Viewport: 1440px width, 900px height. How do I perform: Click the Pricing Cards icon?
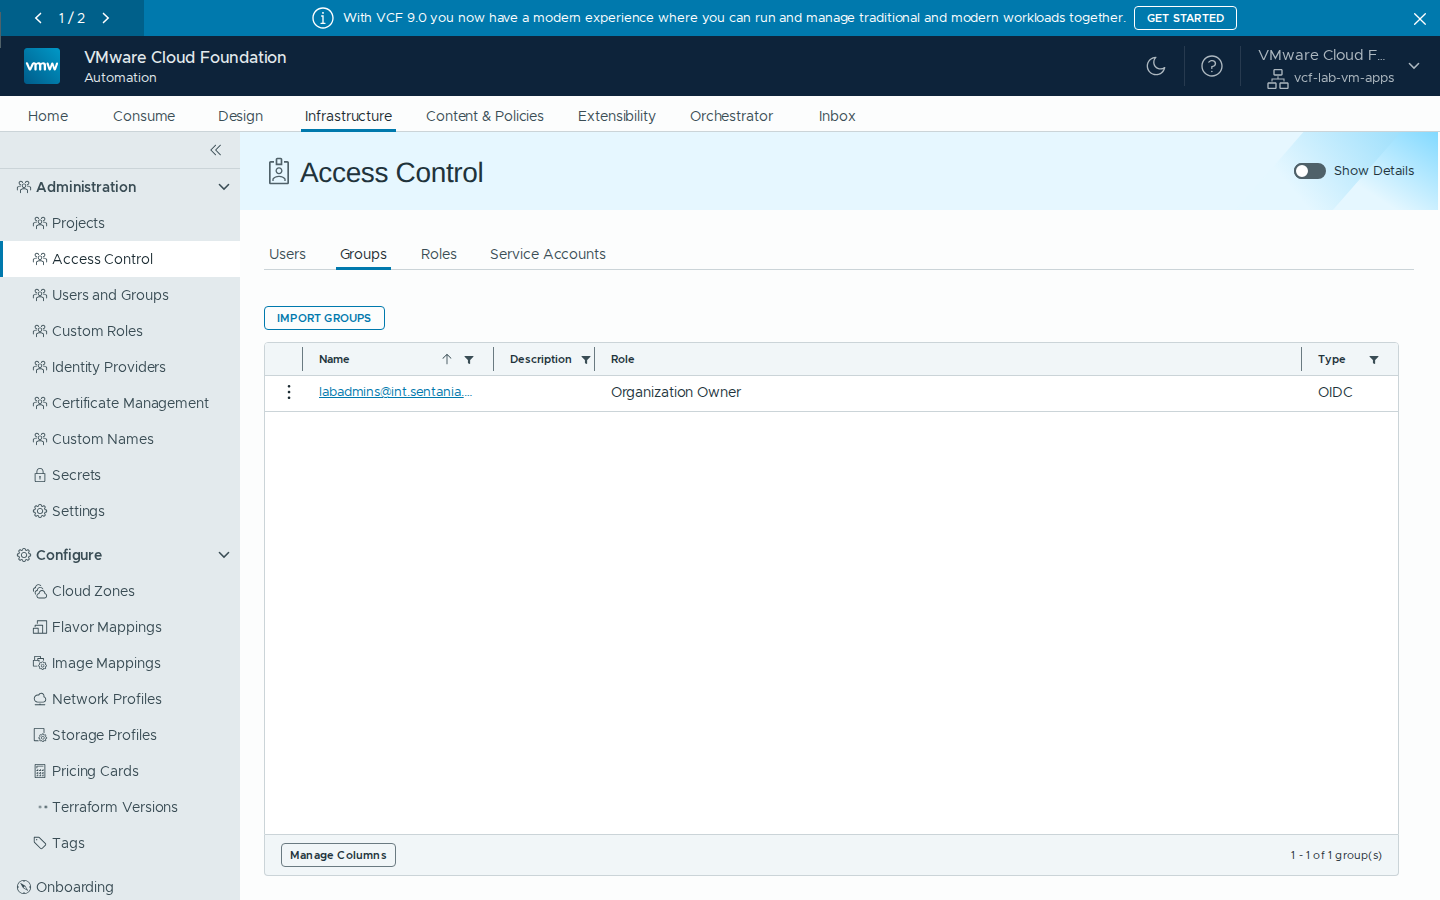coord(40,771)
